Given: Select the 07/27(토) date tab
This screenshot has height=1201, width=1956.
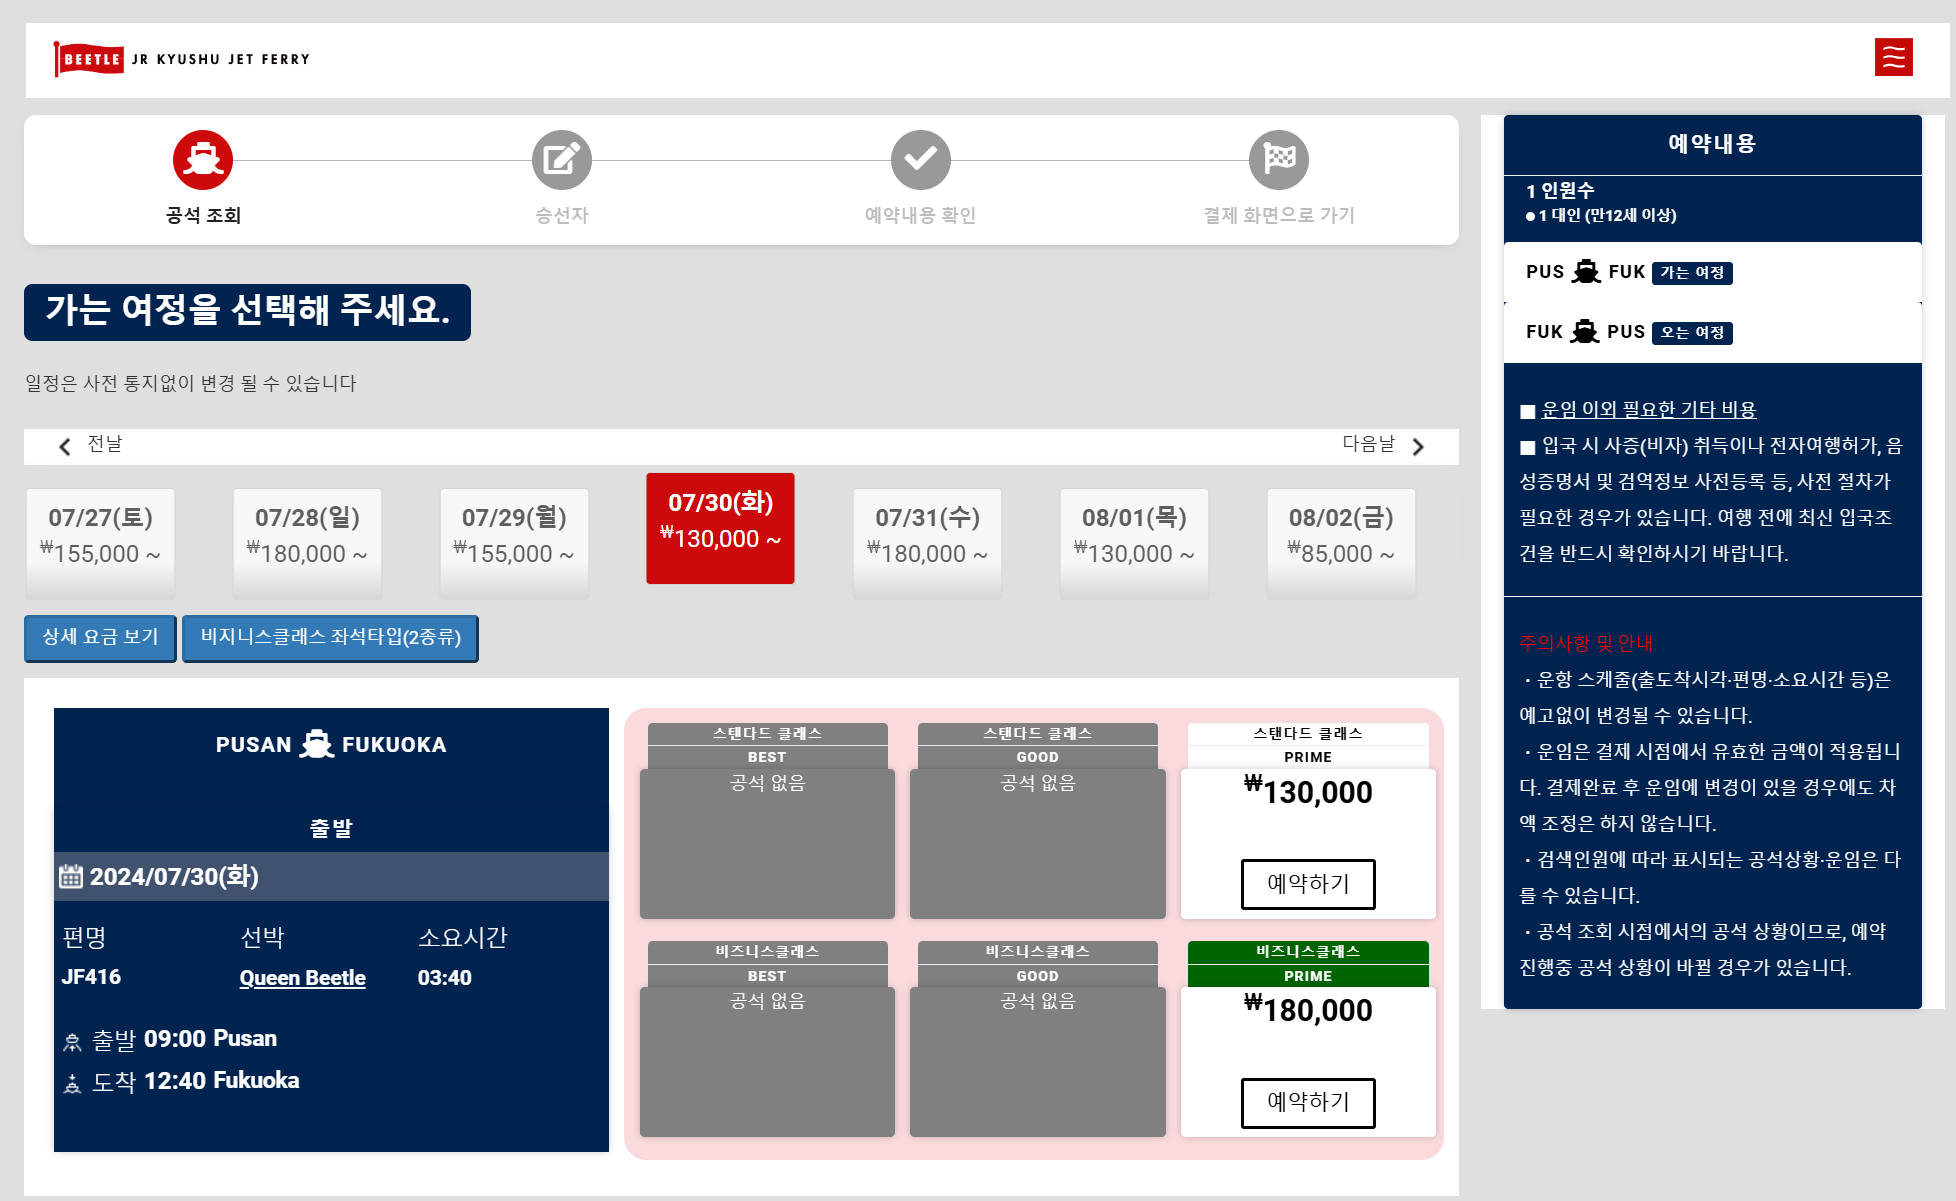Looking at the screenshot, I should (100, 536).
